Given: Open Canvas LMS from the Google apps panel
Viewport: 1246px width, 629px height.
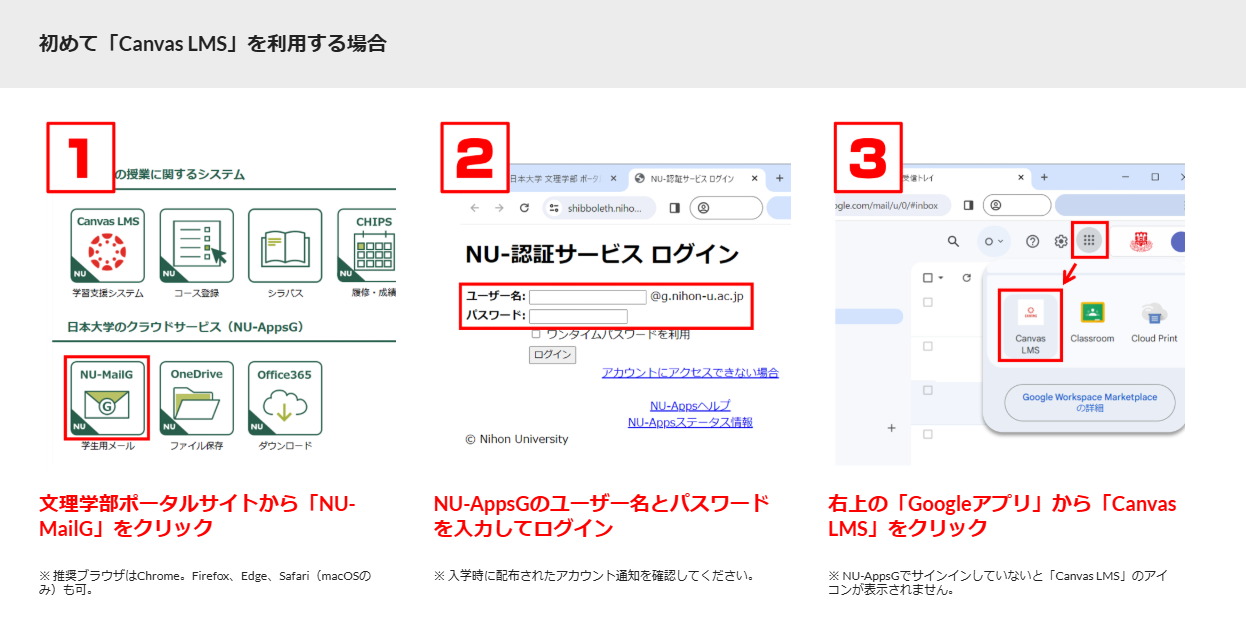Looking at the screenshot, I should [x=1030, y=326].
